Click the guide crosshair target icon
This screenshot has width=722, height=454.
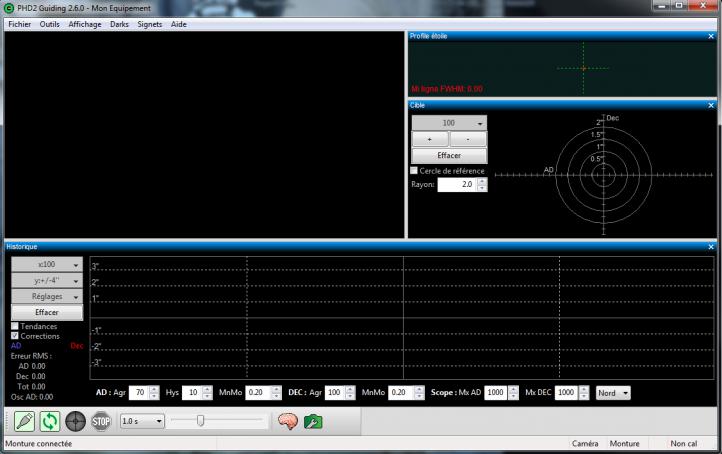pos(76,421)
